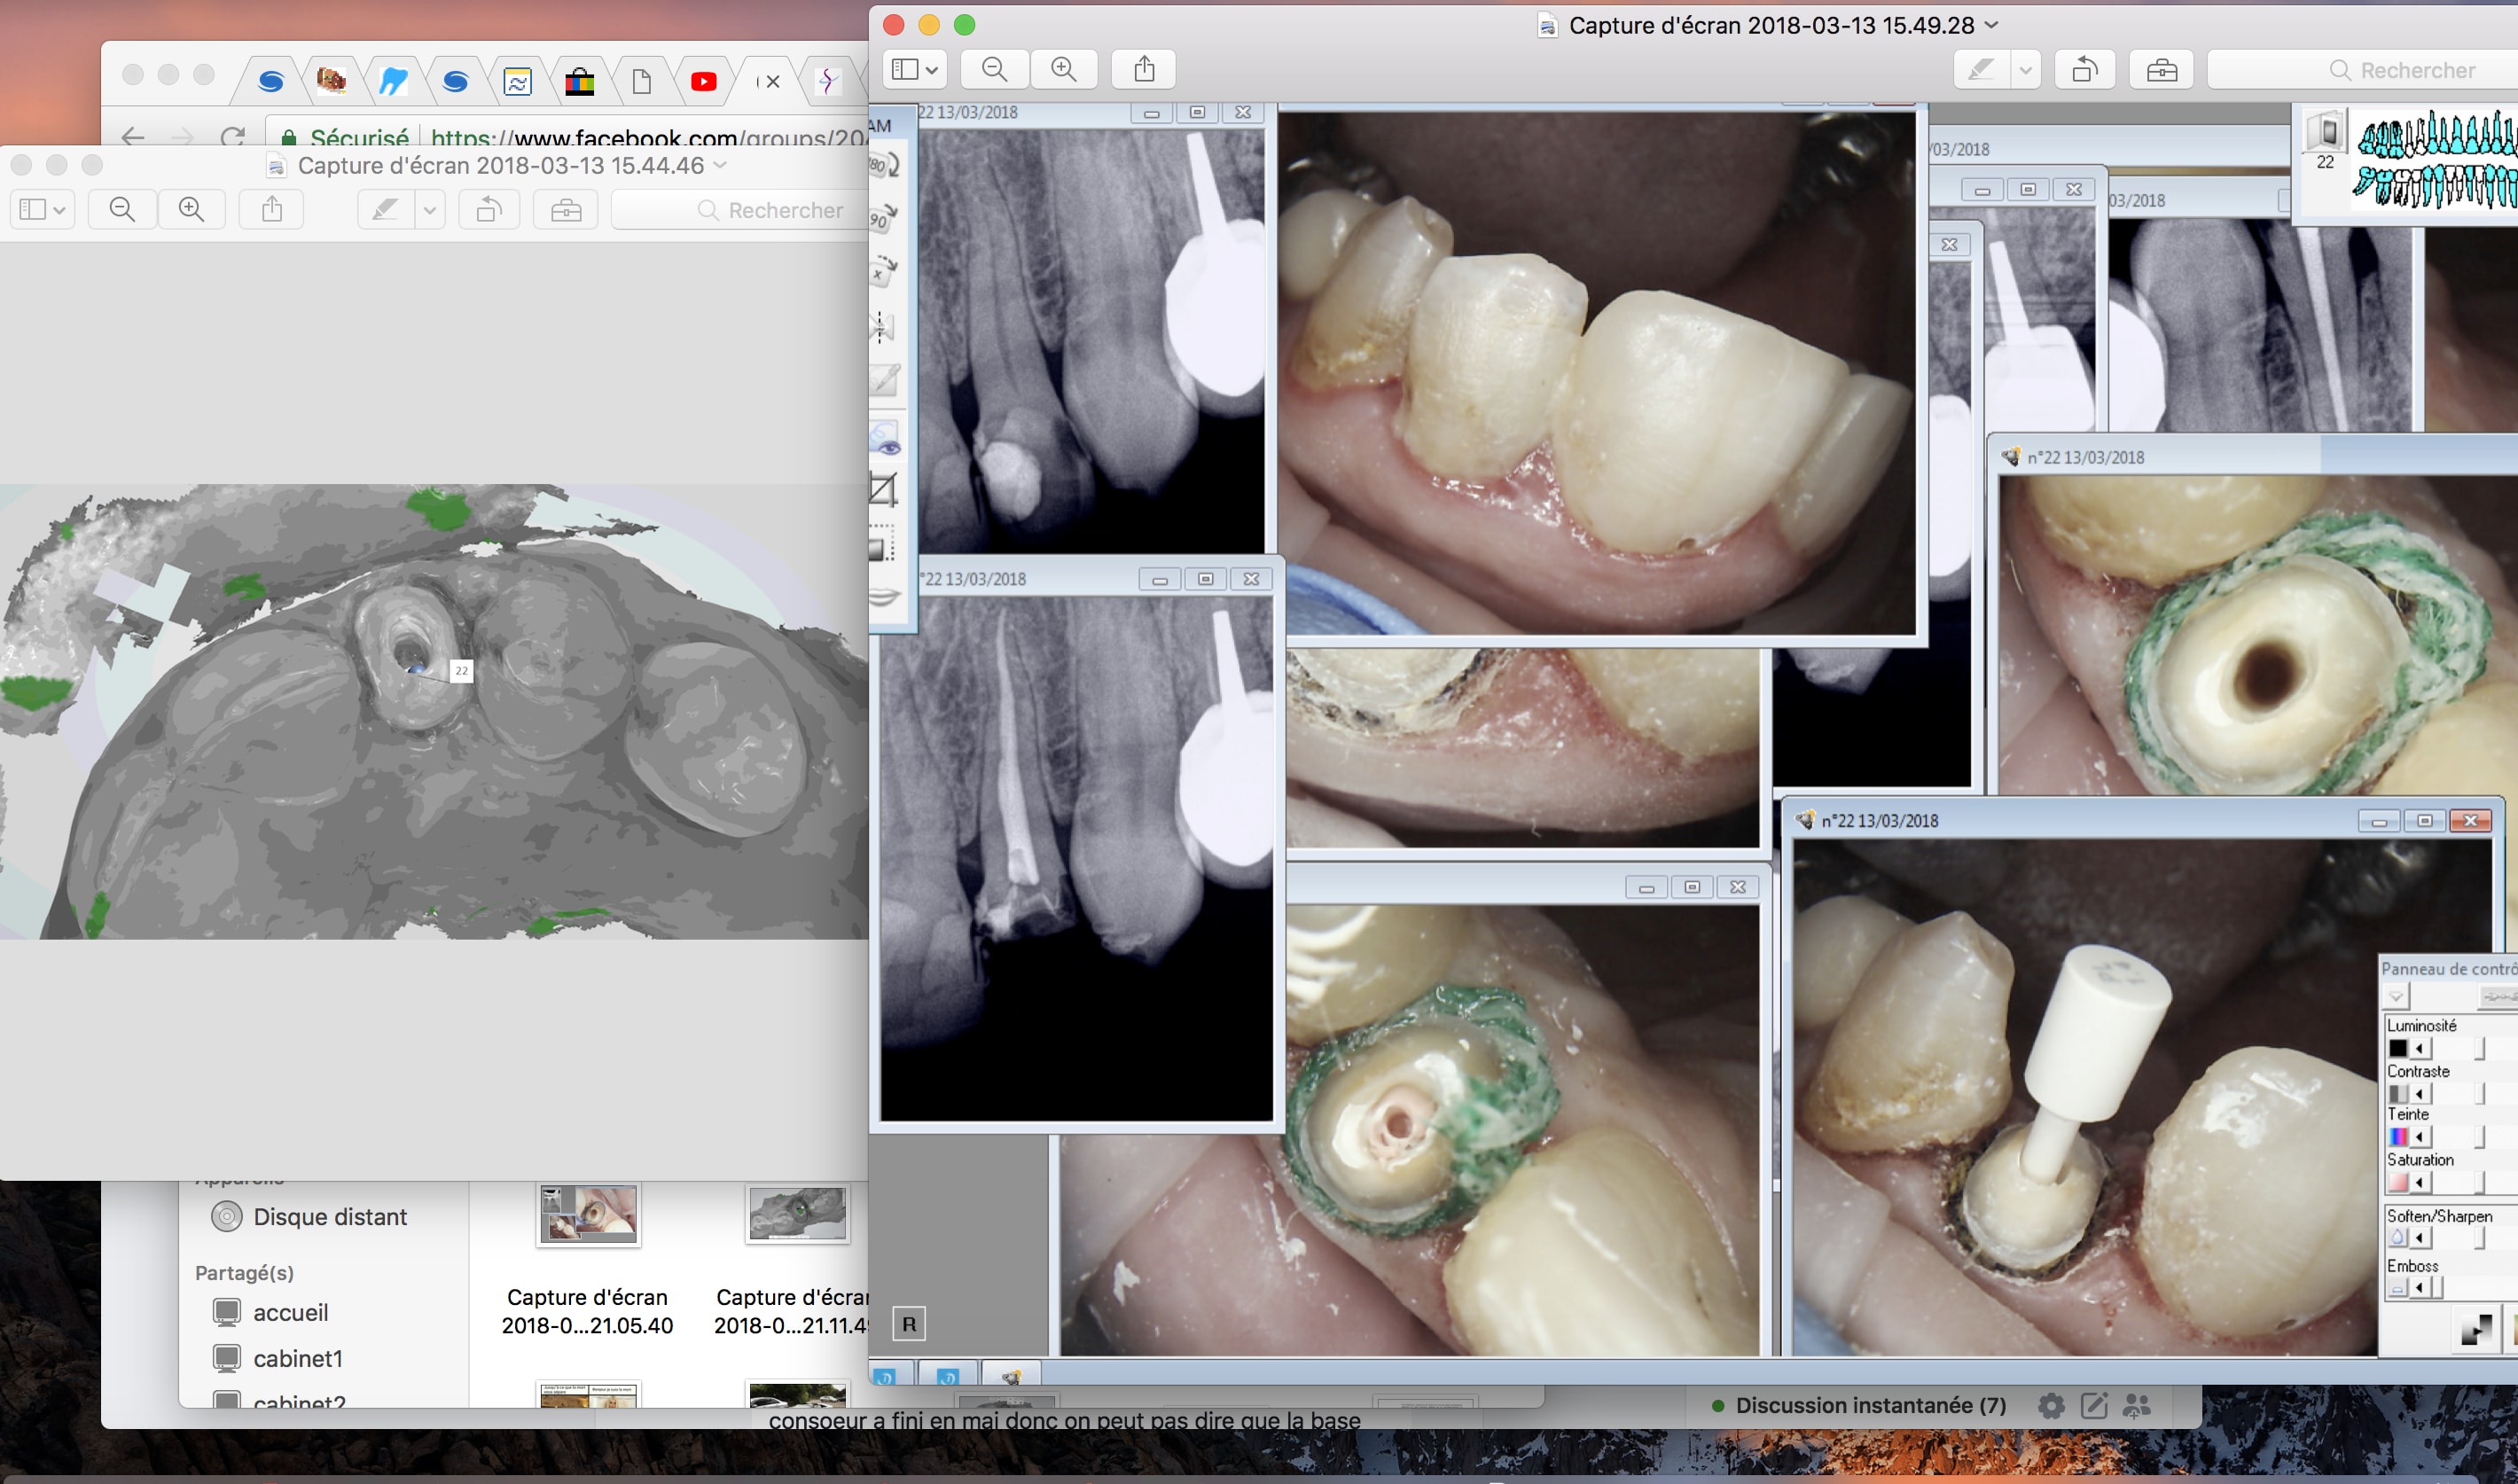Select the highlight pen in the 15.44.46 window

385,210
